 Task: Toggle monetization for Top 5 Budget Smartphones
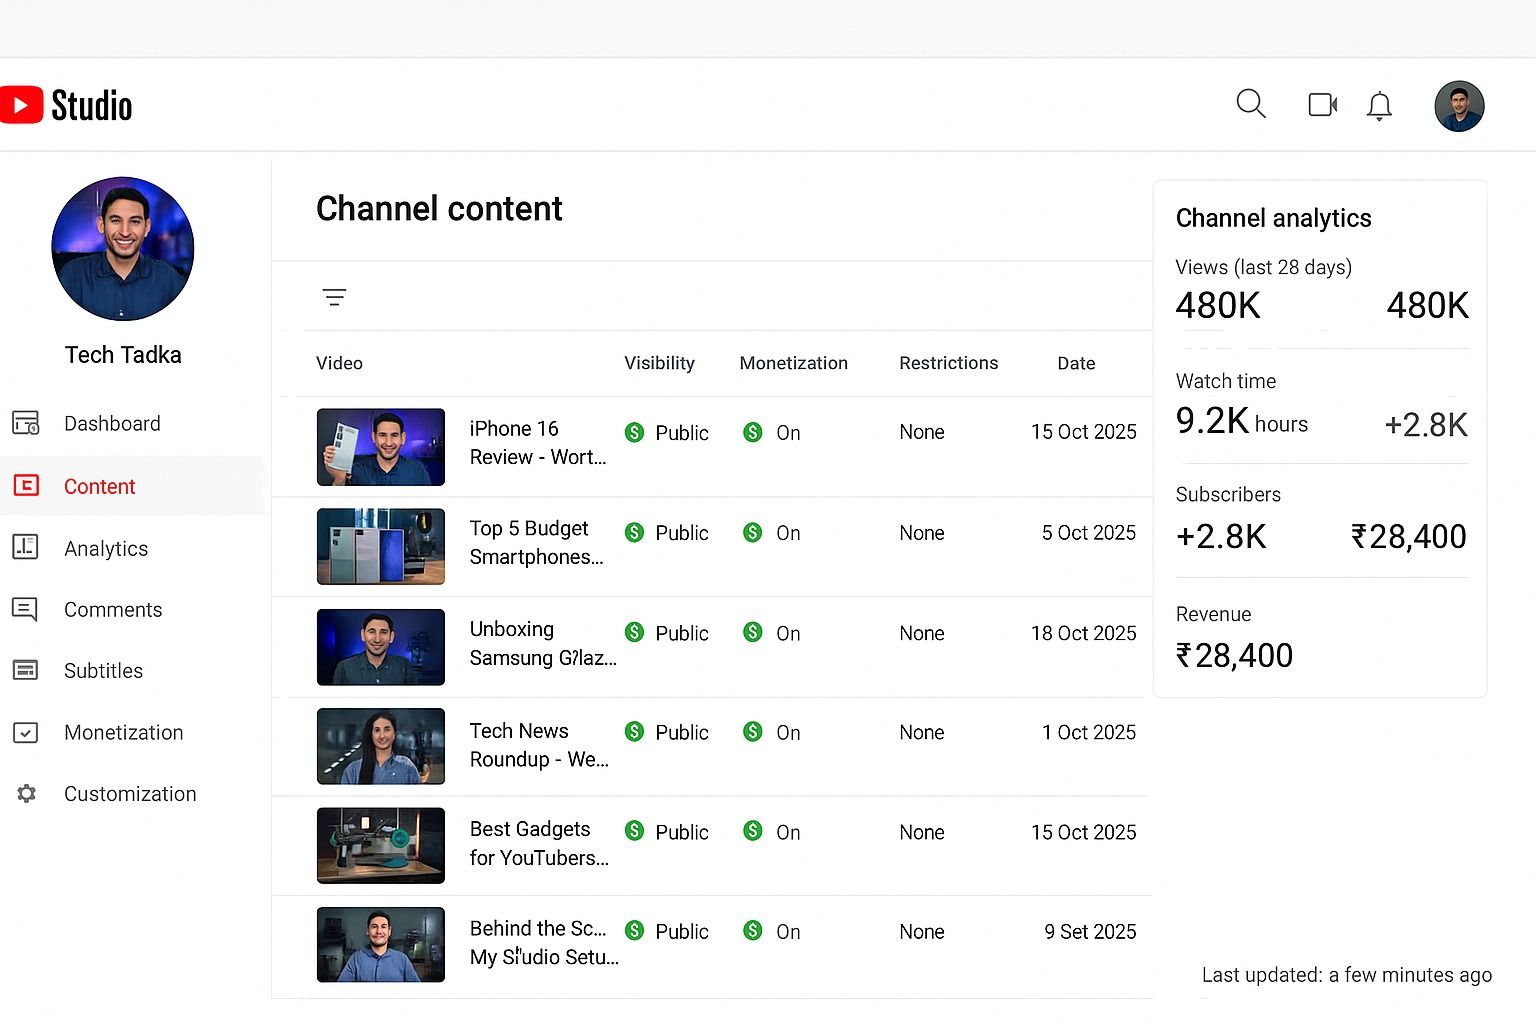[x=771, y=532]
